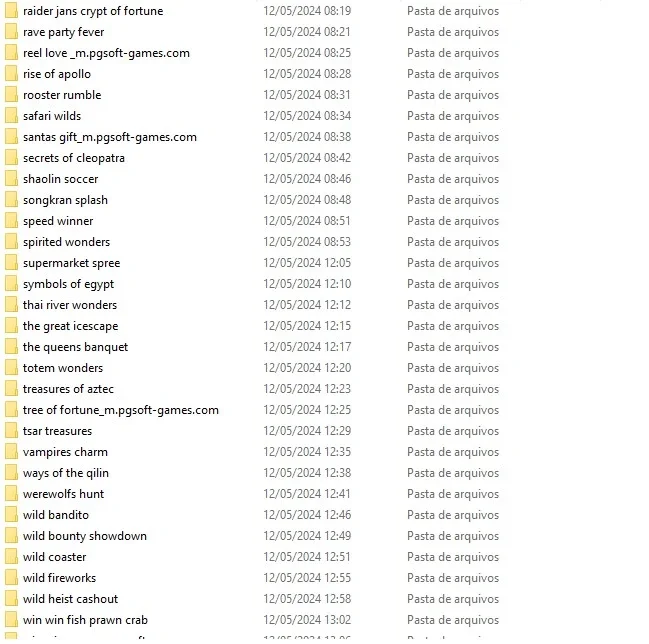Image resolution: width=649 pixels, height=644 pixels.
Task: Click the wild fireworks folder name
Action: tap(60, 578)
